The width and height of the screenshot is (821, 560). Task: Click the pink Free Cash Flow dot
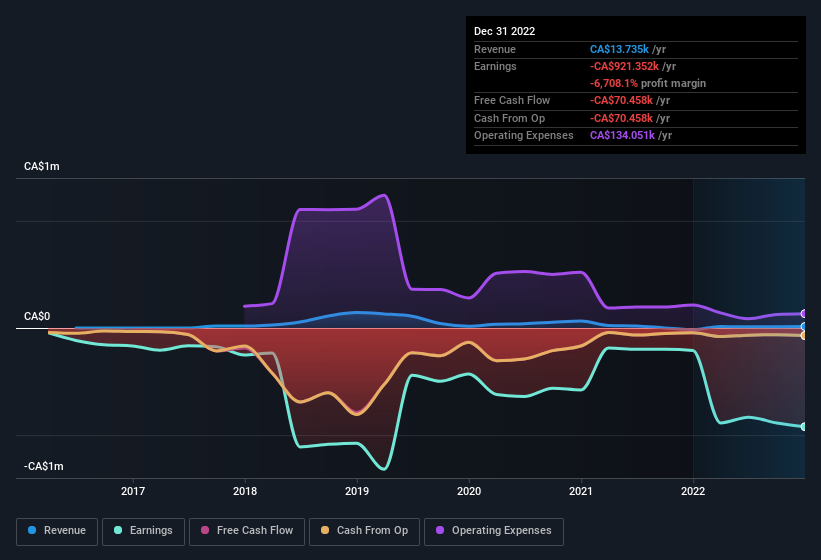[x=205, y=530]
